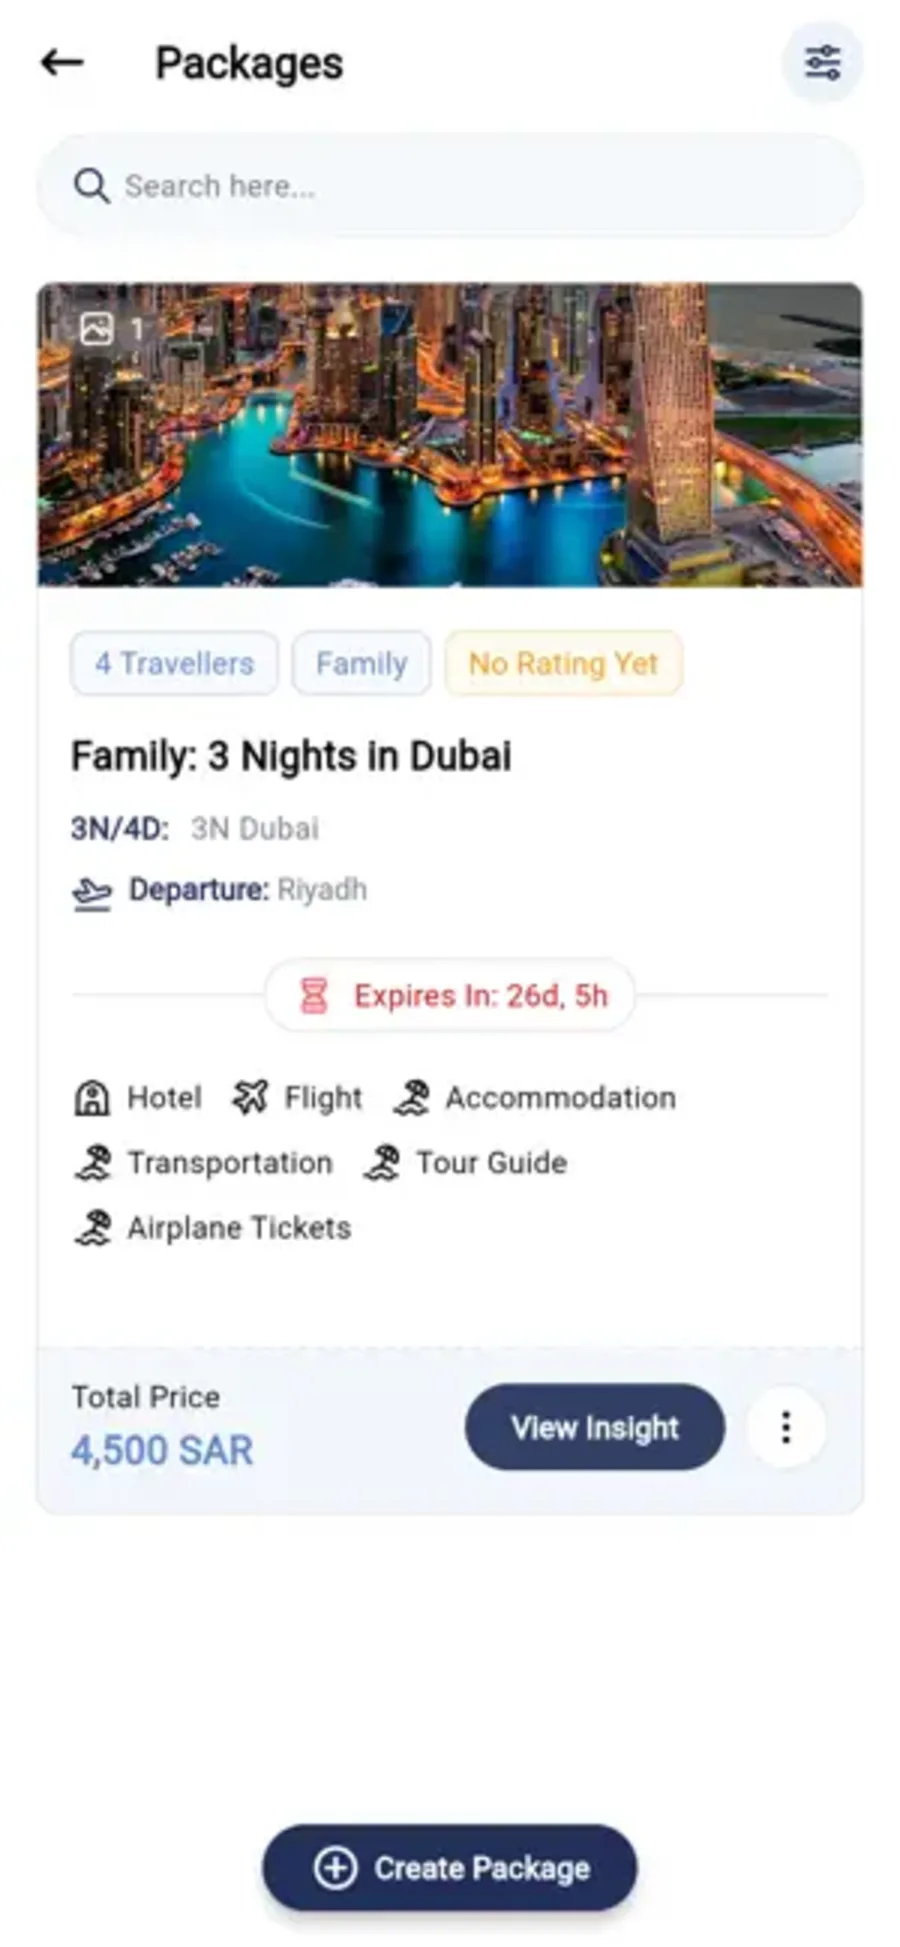Click the Hotel amenity icon
The width and height of the screenshot is (900, 1947).
click(92, 1097)
